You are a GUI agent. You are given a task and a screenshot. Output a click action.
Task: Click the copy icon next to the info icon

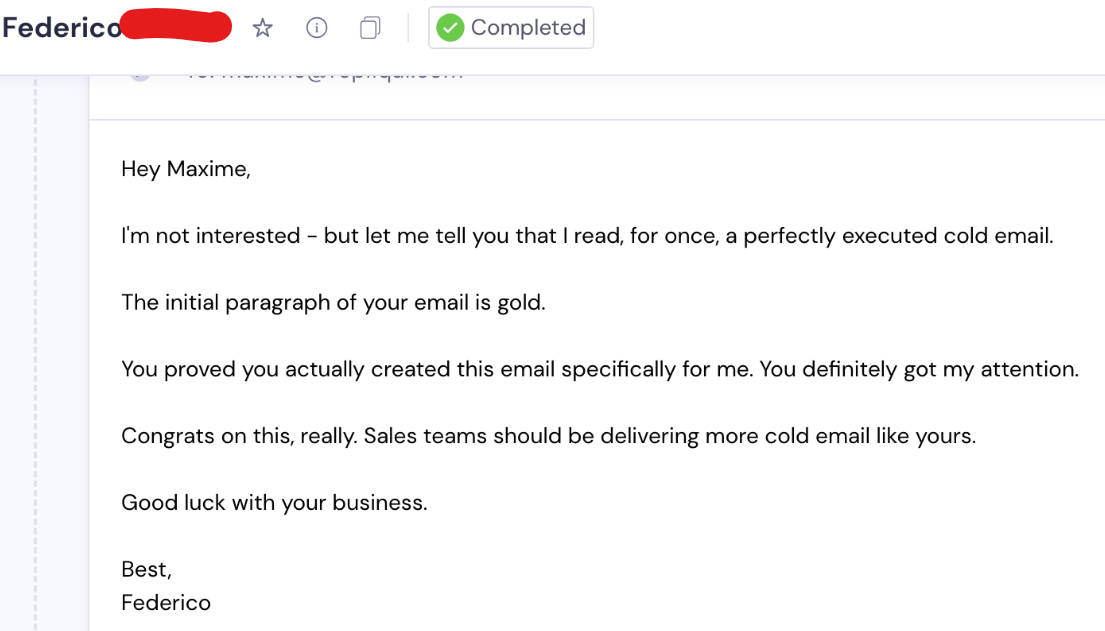point(370,28)
